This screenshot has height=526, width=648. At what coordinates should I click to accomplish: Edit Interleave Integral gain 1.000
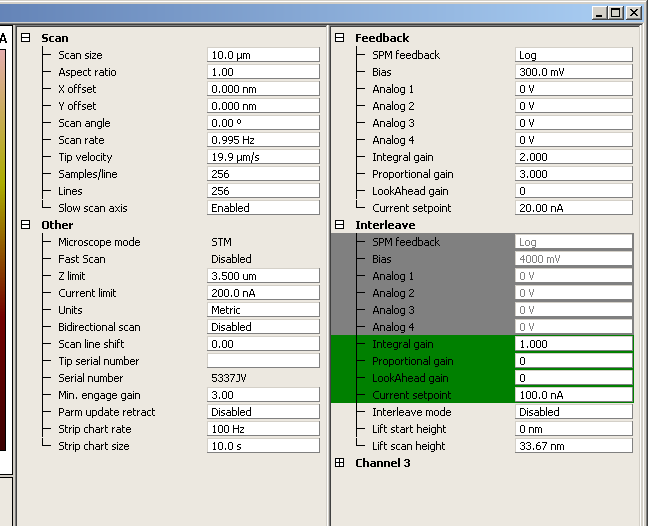pyautogui.click(x=574, y=343)
